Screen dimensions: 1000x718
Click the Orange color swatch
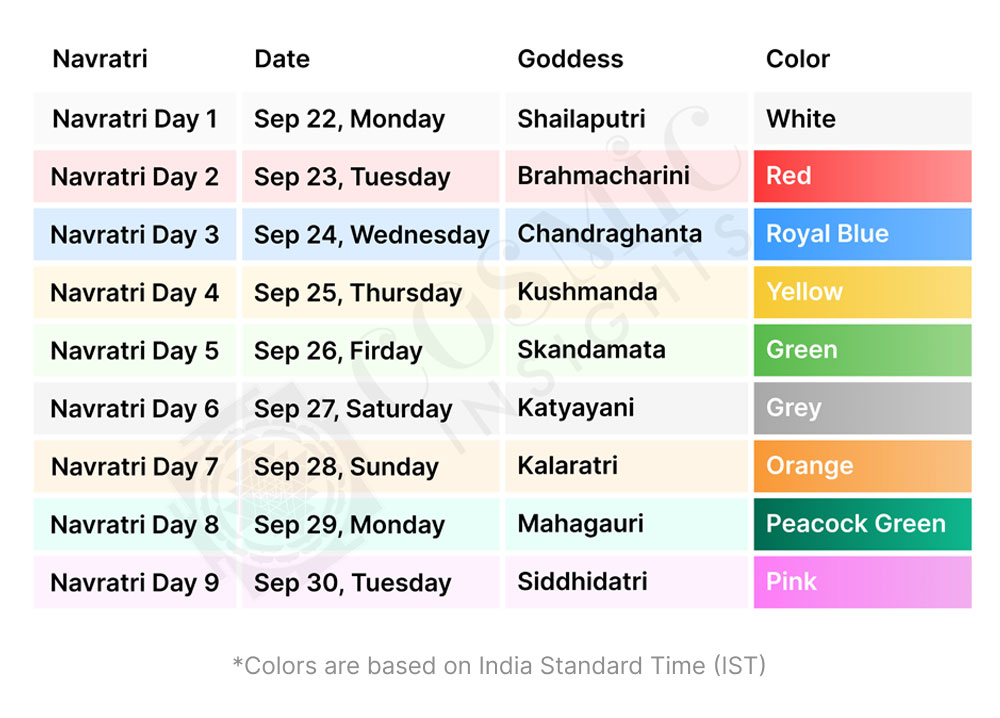click(862, 466)
